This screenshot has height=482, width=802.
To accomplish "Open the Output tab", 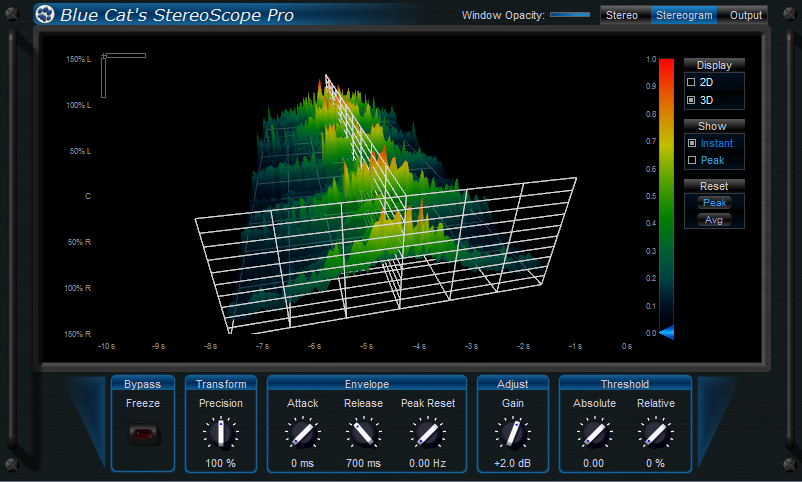I will [745, 15].
